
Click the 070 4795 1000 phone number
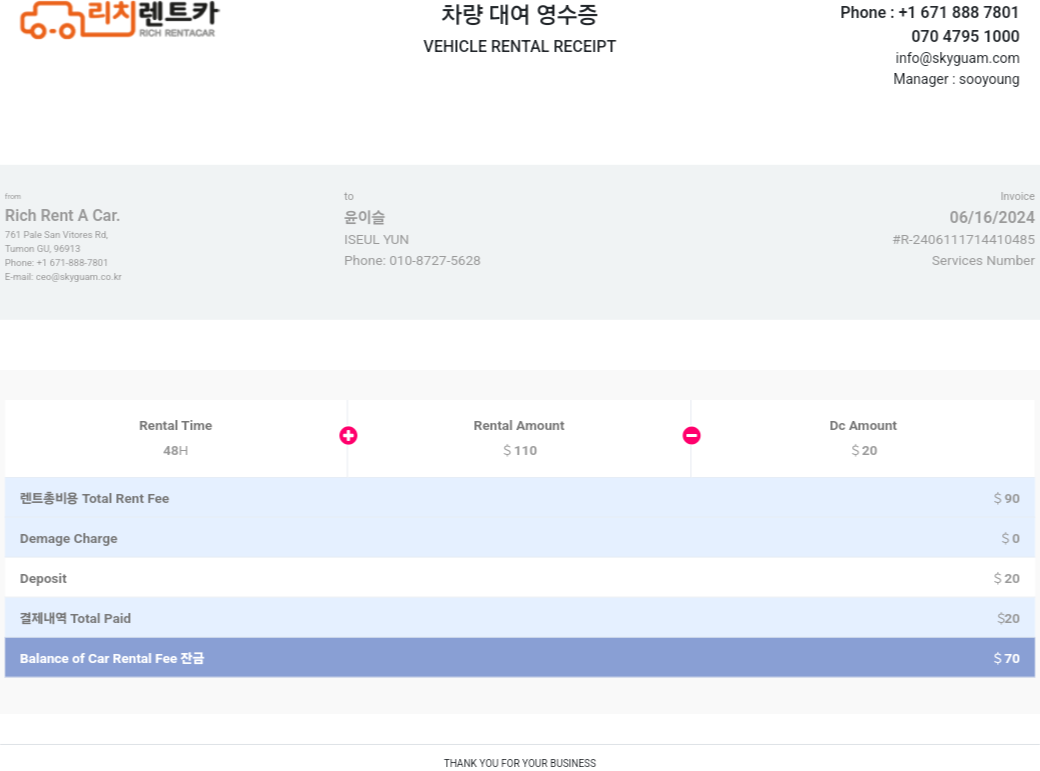click(965, 36)
